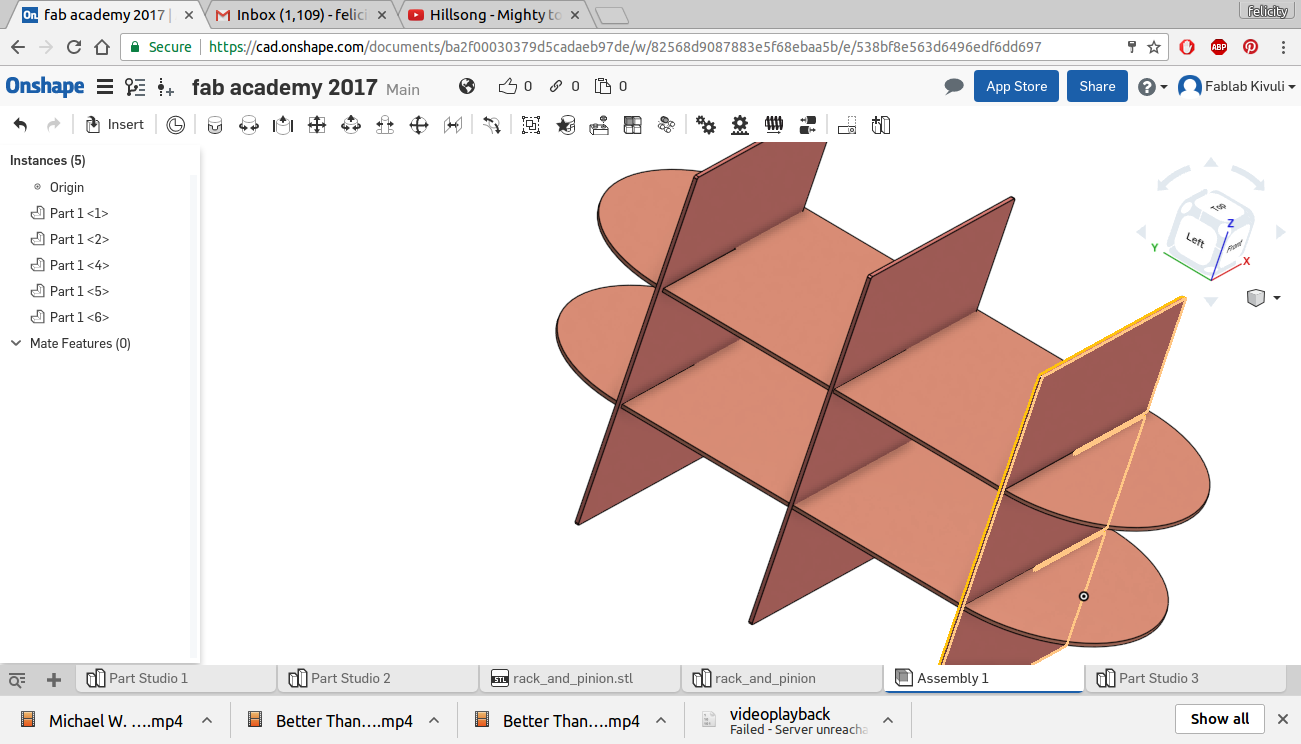
Task: Select the Group tool icon
Action: point(531,125)
